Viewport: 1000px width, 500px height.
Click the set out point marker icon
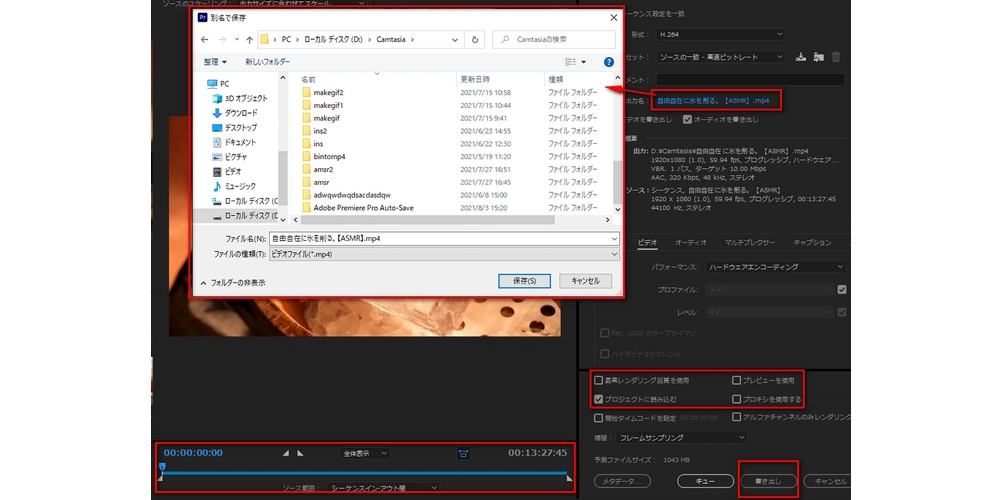(300, 453)
